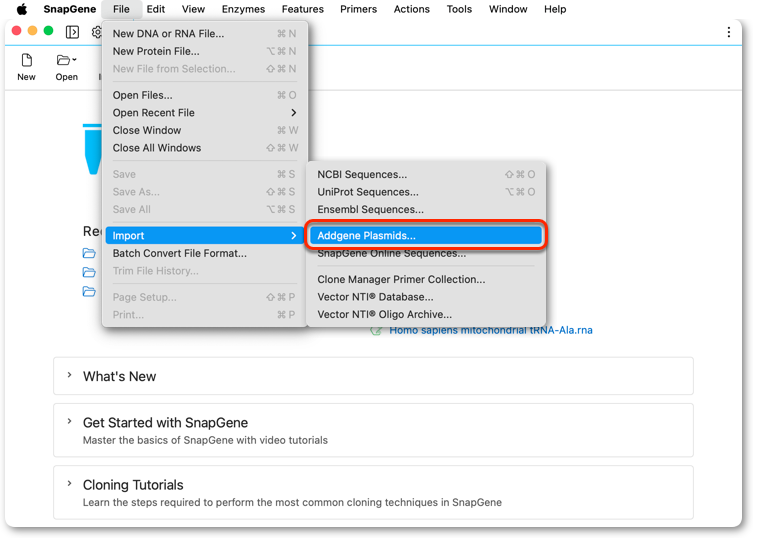
Task: Open the Actions menu
Action: pos(411,9)
